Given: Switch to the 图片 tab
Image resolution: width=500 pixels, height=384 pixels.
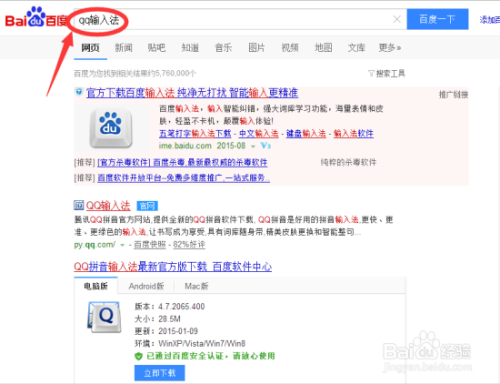Looking at the screenshot, I should click(x=257, y=48).
